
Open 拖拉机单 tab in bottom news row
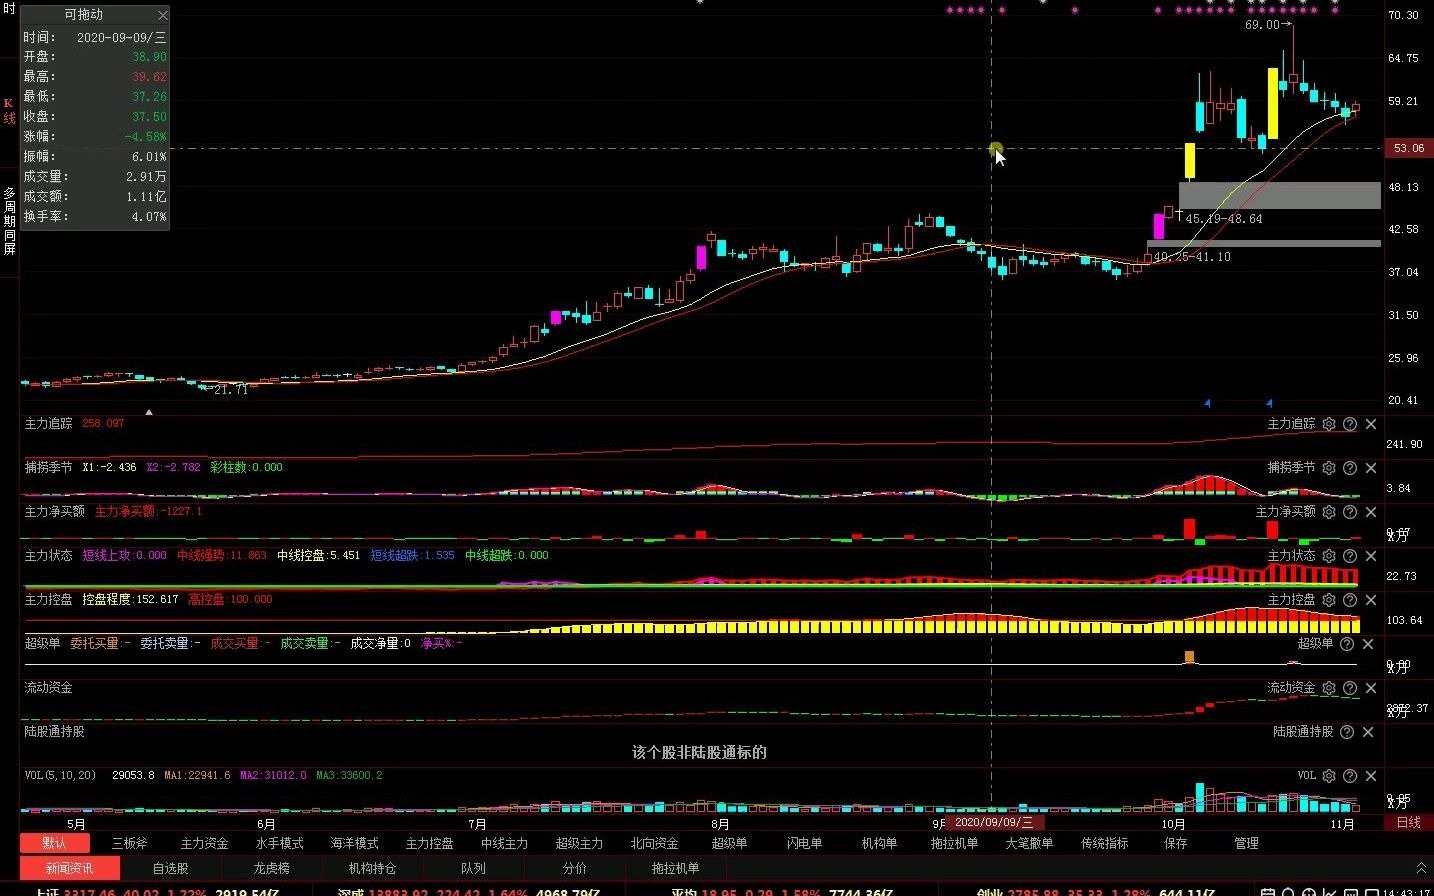click(675, 868)
